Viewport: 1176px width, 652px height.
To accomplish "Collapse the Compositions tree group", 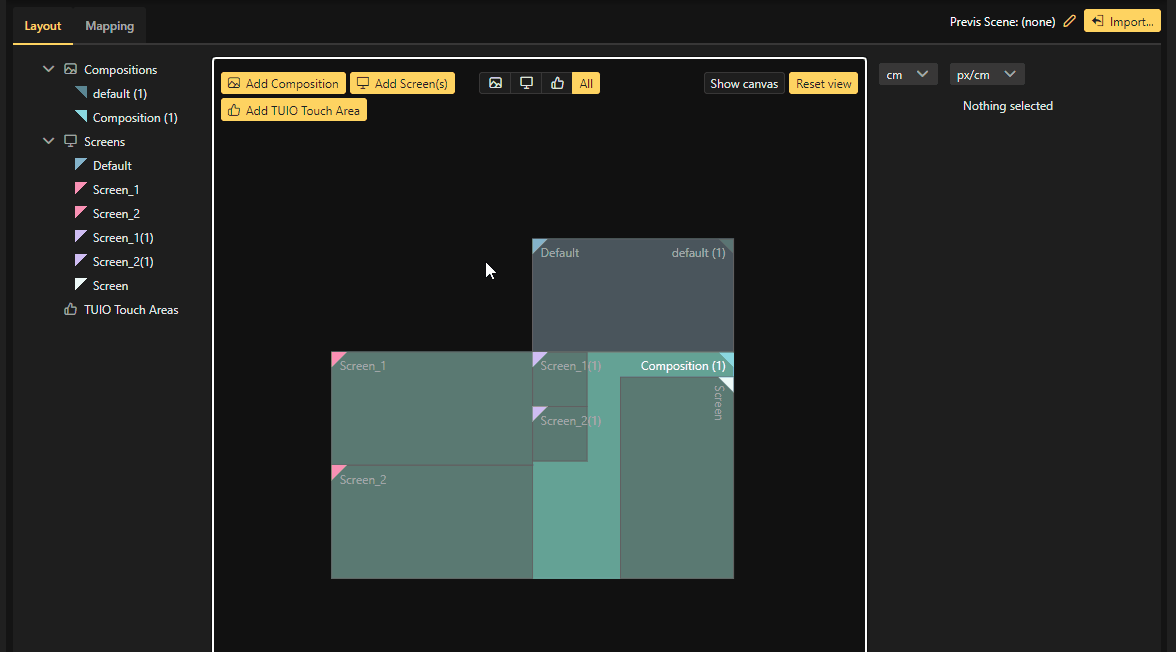I will (x=48, y=70).
